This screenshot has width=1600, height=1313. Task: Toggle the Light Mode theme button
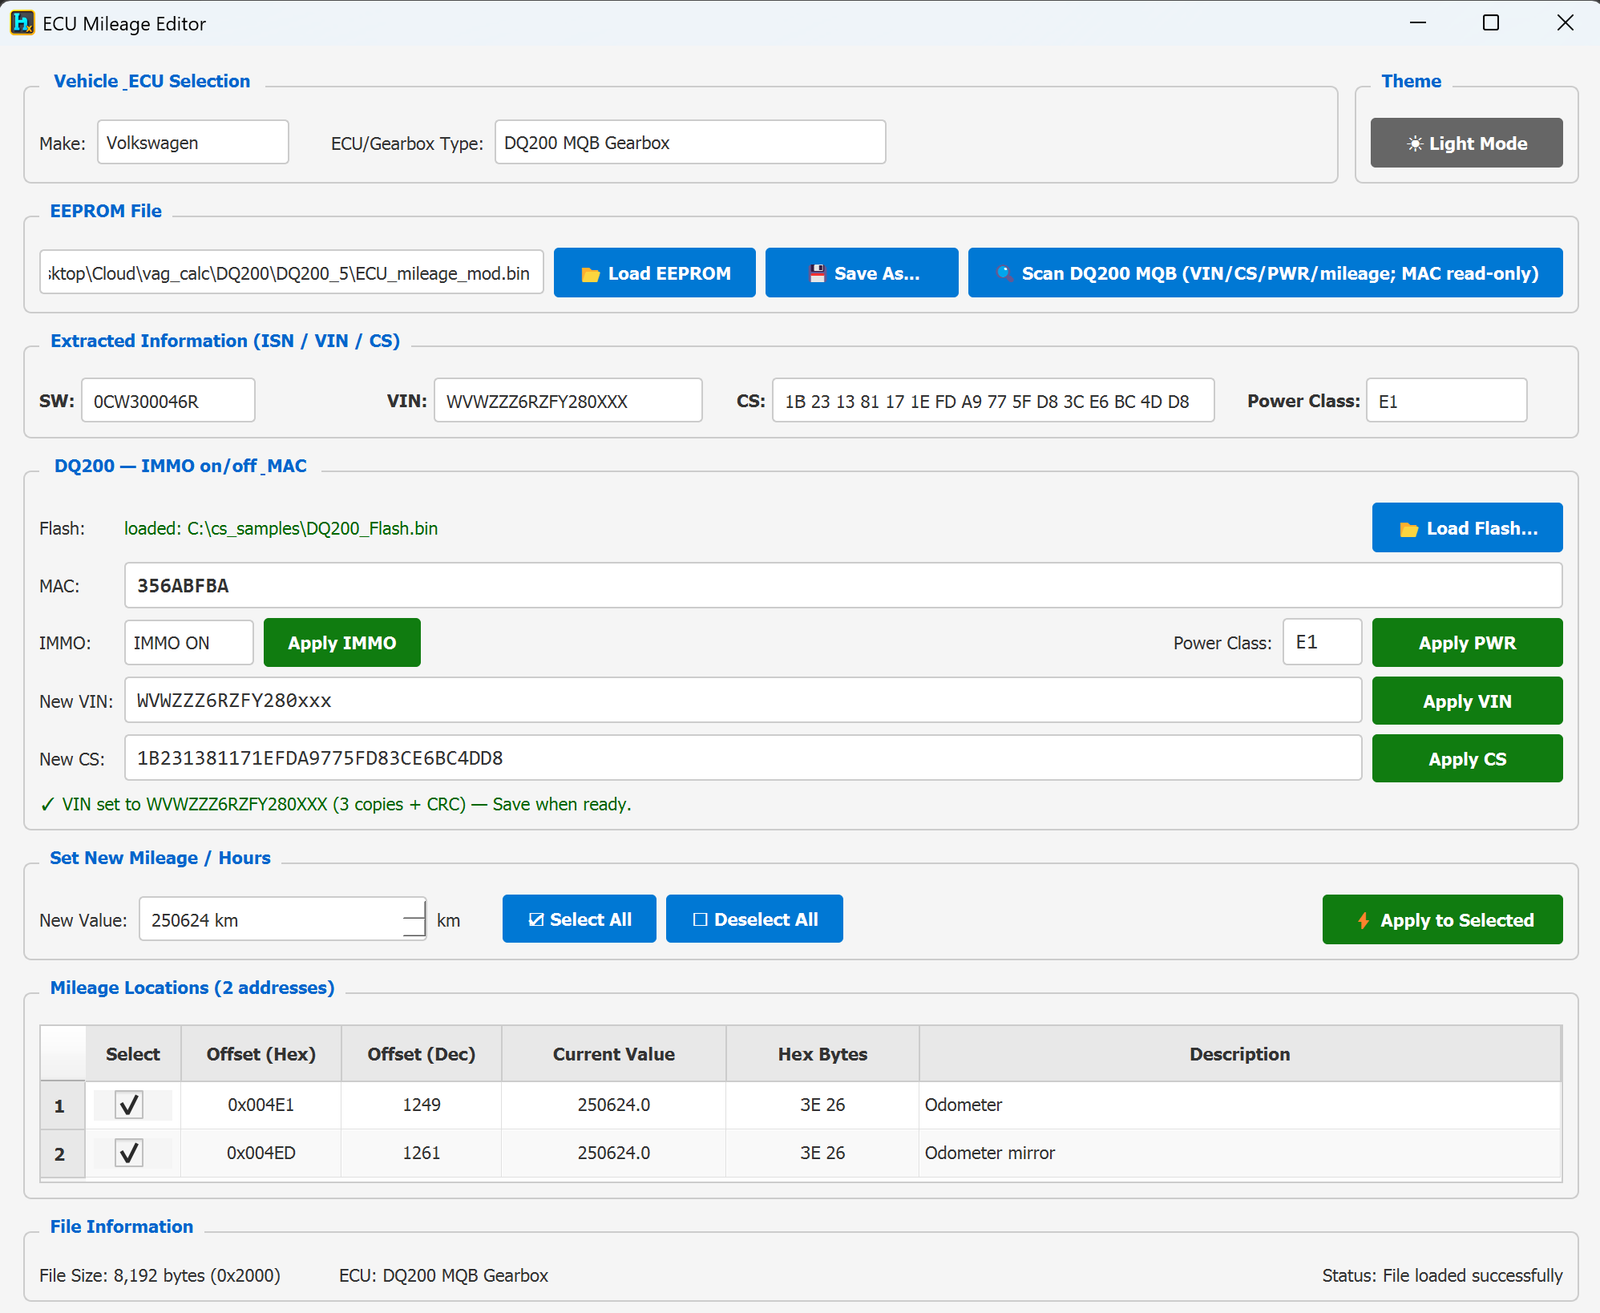coord(1466,143)
